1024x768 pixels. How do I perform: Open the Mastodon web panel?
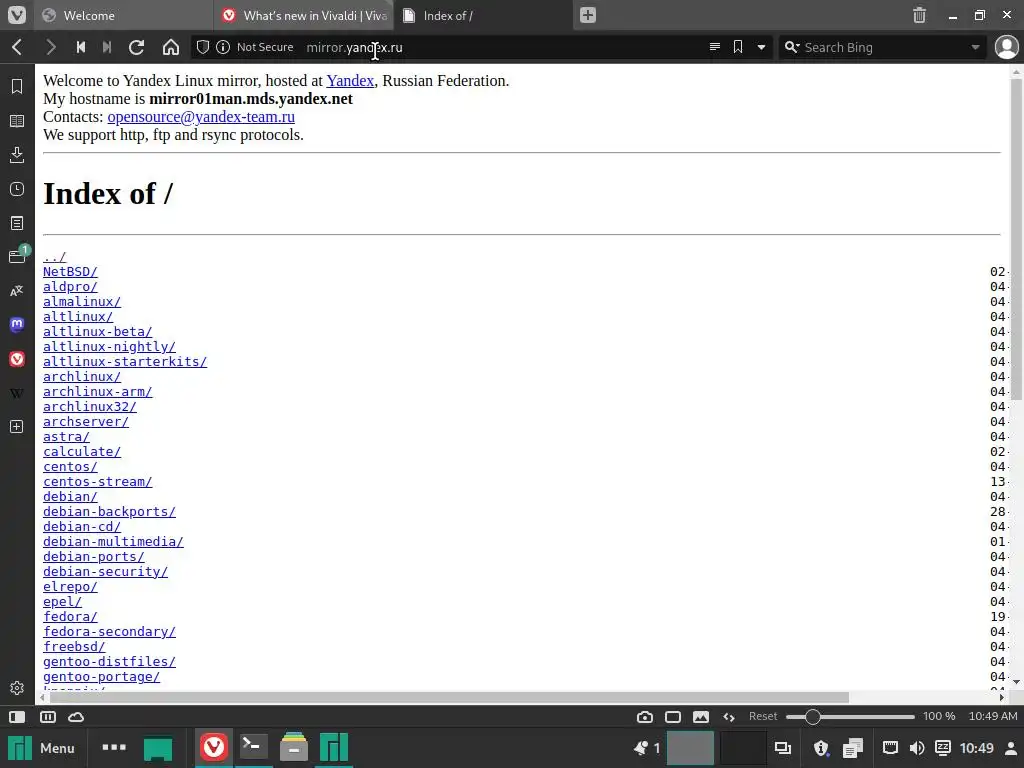[x=17, y=325]
